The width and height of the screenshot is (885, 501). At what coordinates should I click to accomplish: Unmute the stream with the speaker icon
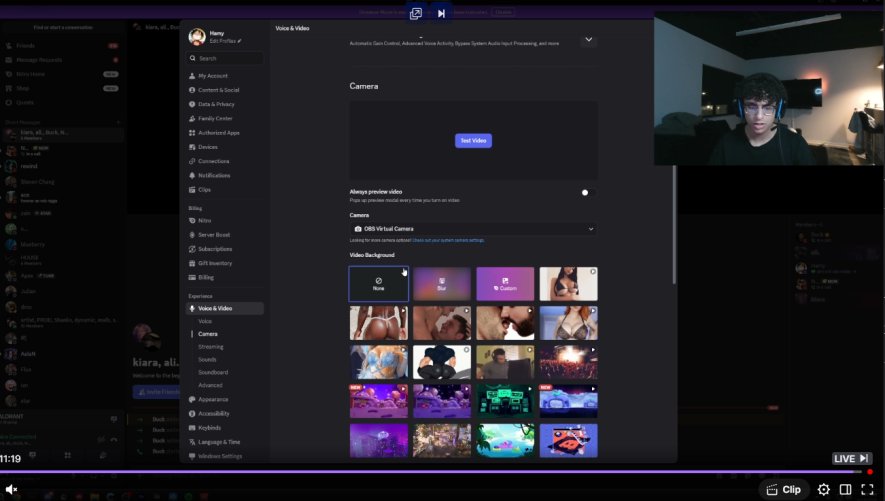11,489
